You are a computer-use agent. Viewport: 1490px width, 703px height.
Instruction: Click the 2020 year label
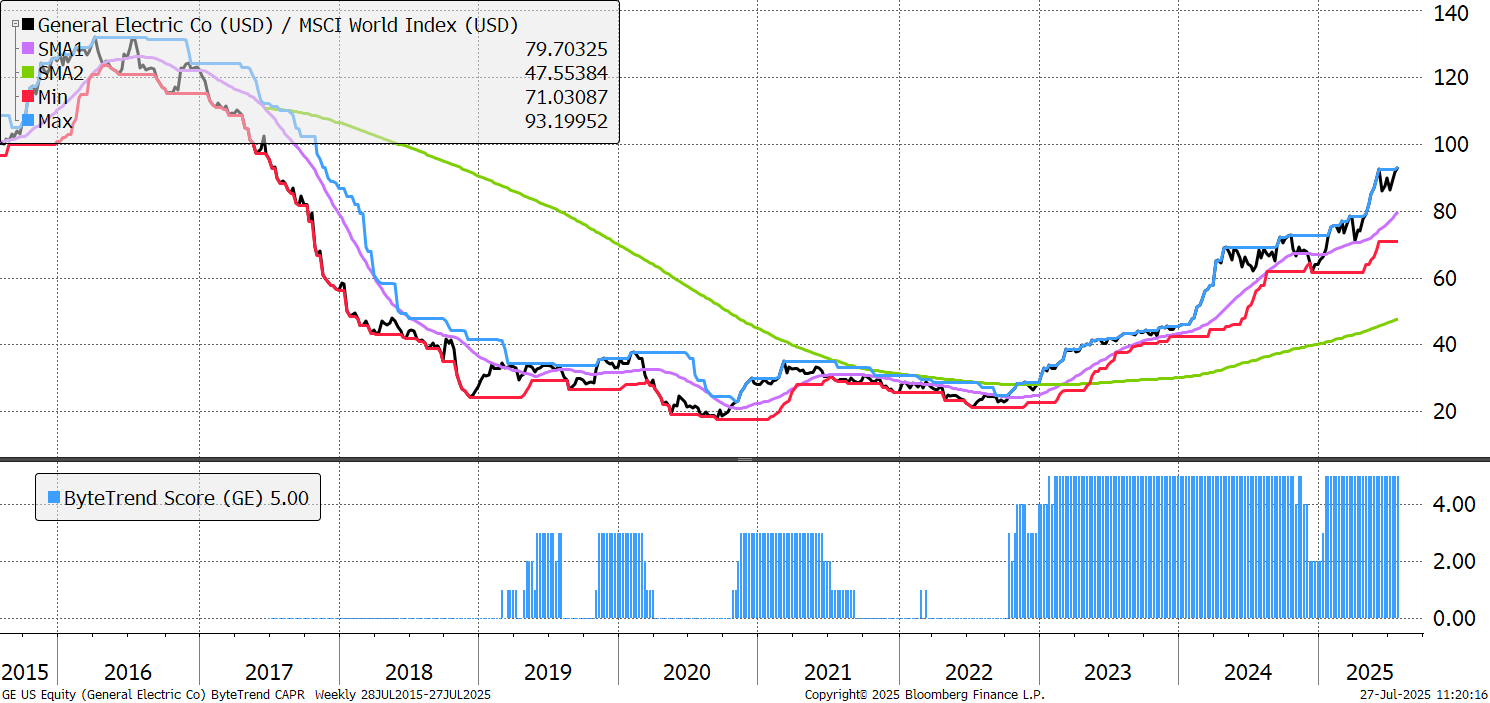pos(688,671)
